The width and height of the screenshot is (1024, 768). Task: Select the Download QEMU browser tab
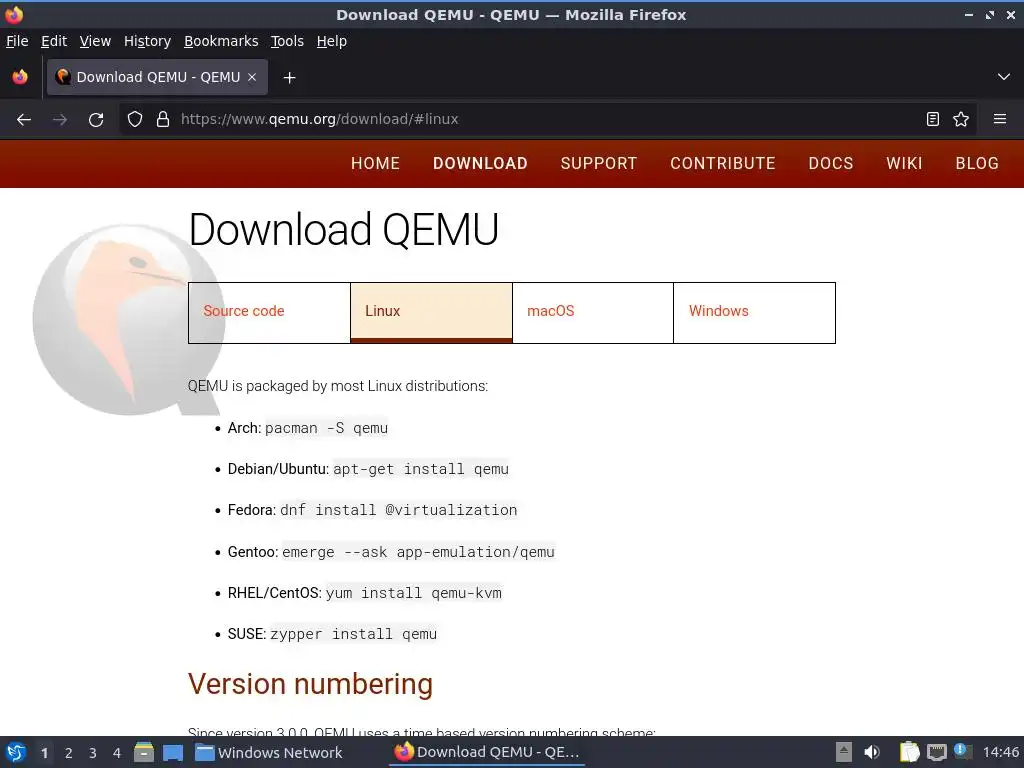157,77
